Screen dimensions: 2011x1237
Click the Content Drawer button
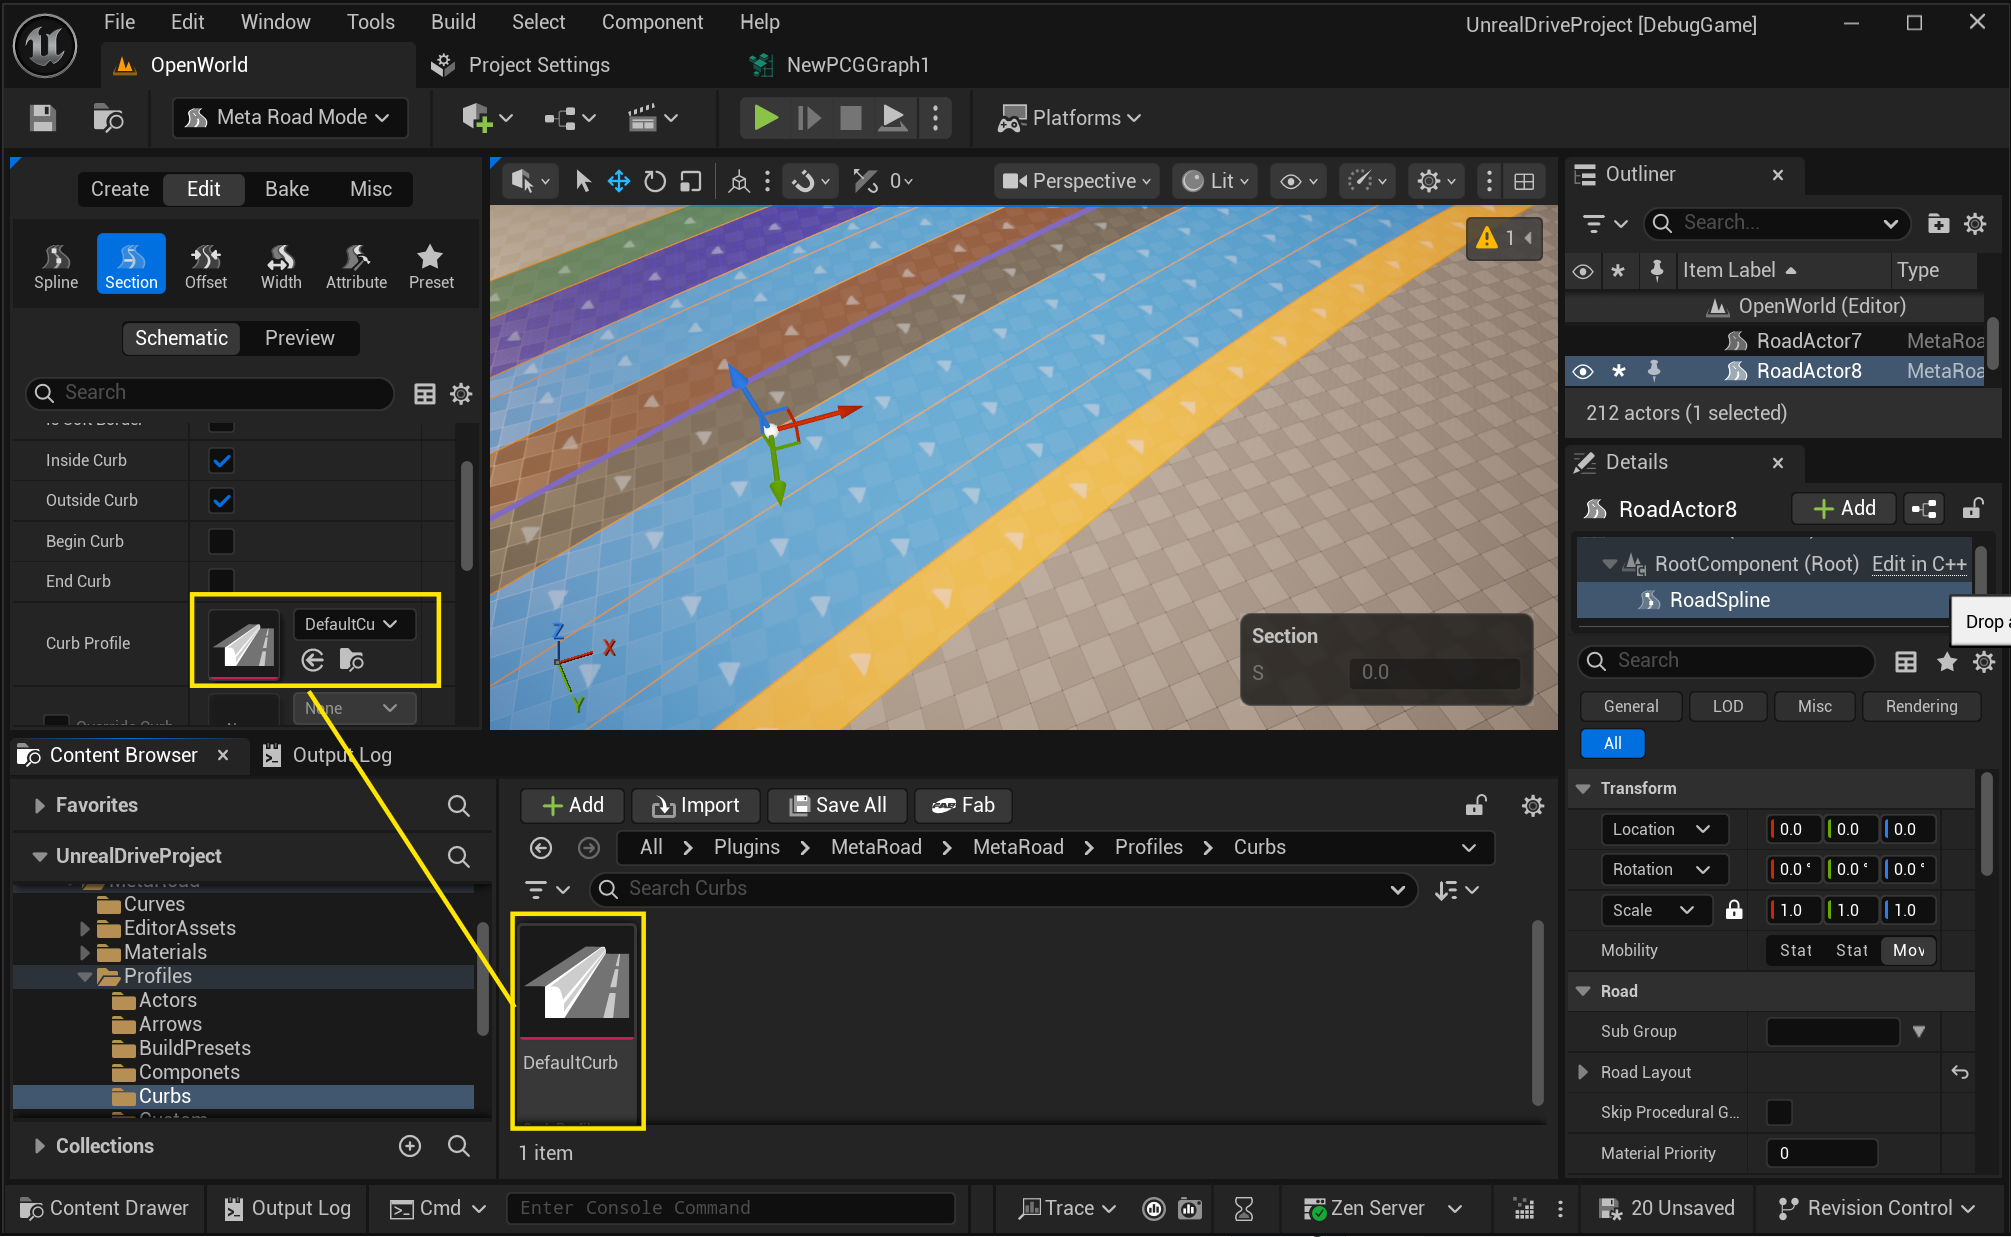(x=104, y=1208)
